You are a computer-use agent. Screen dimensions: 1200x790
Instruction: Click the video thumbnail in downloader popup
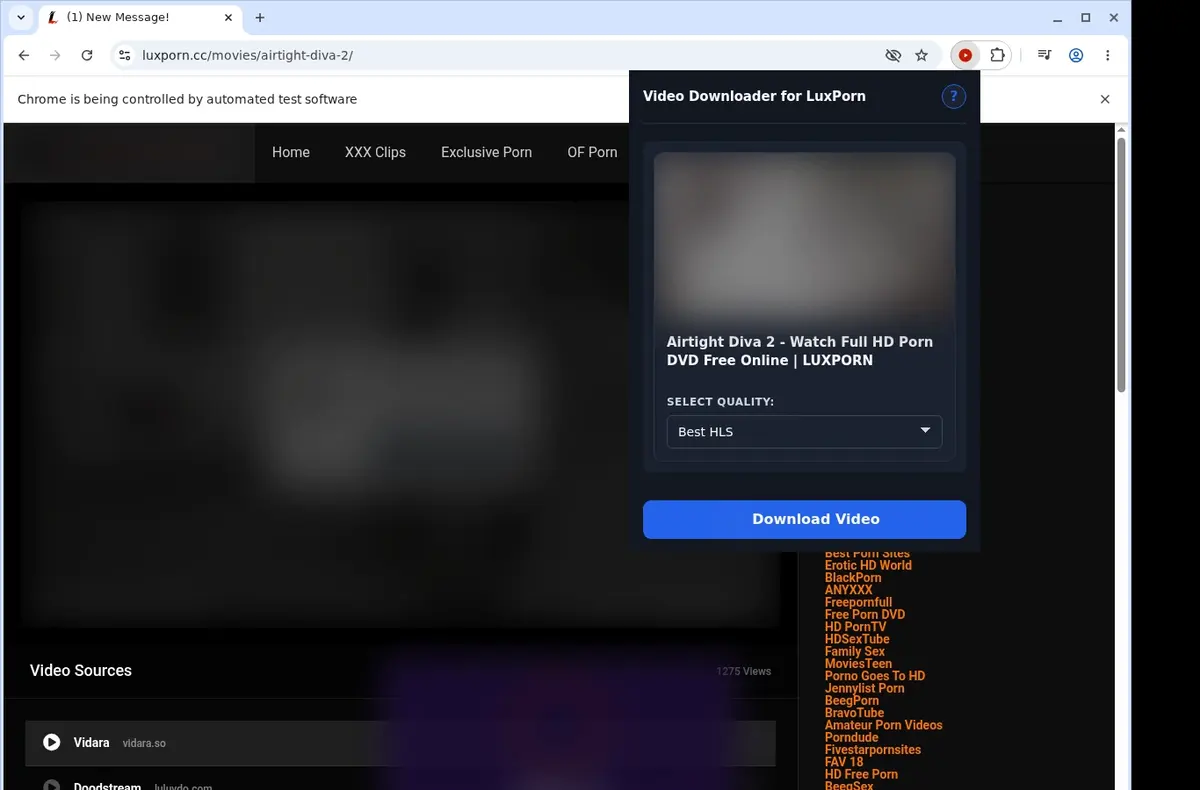click(805, 237)
